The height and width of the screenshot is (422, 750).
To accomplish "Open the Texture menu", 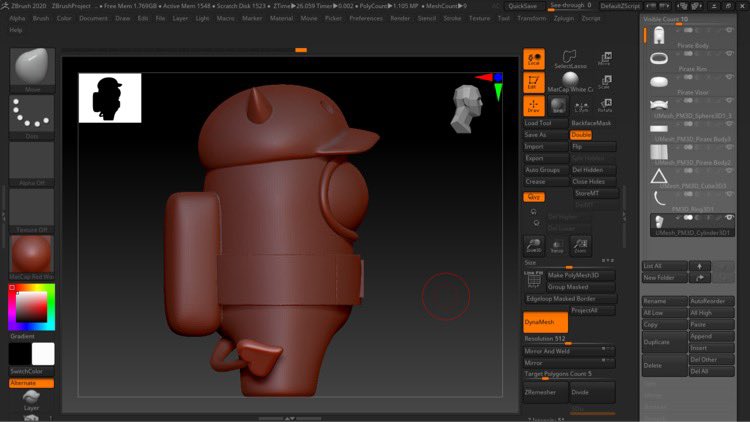I will click(479, 18).
